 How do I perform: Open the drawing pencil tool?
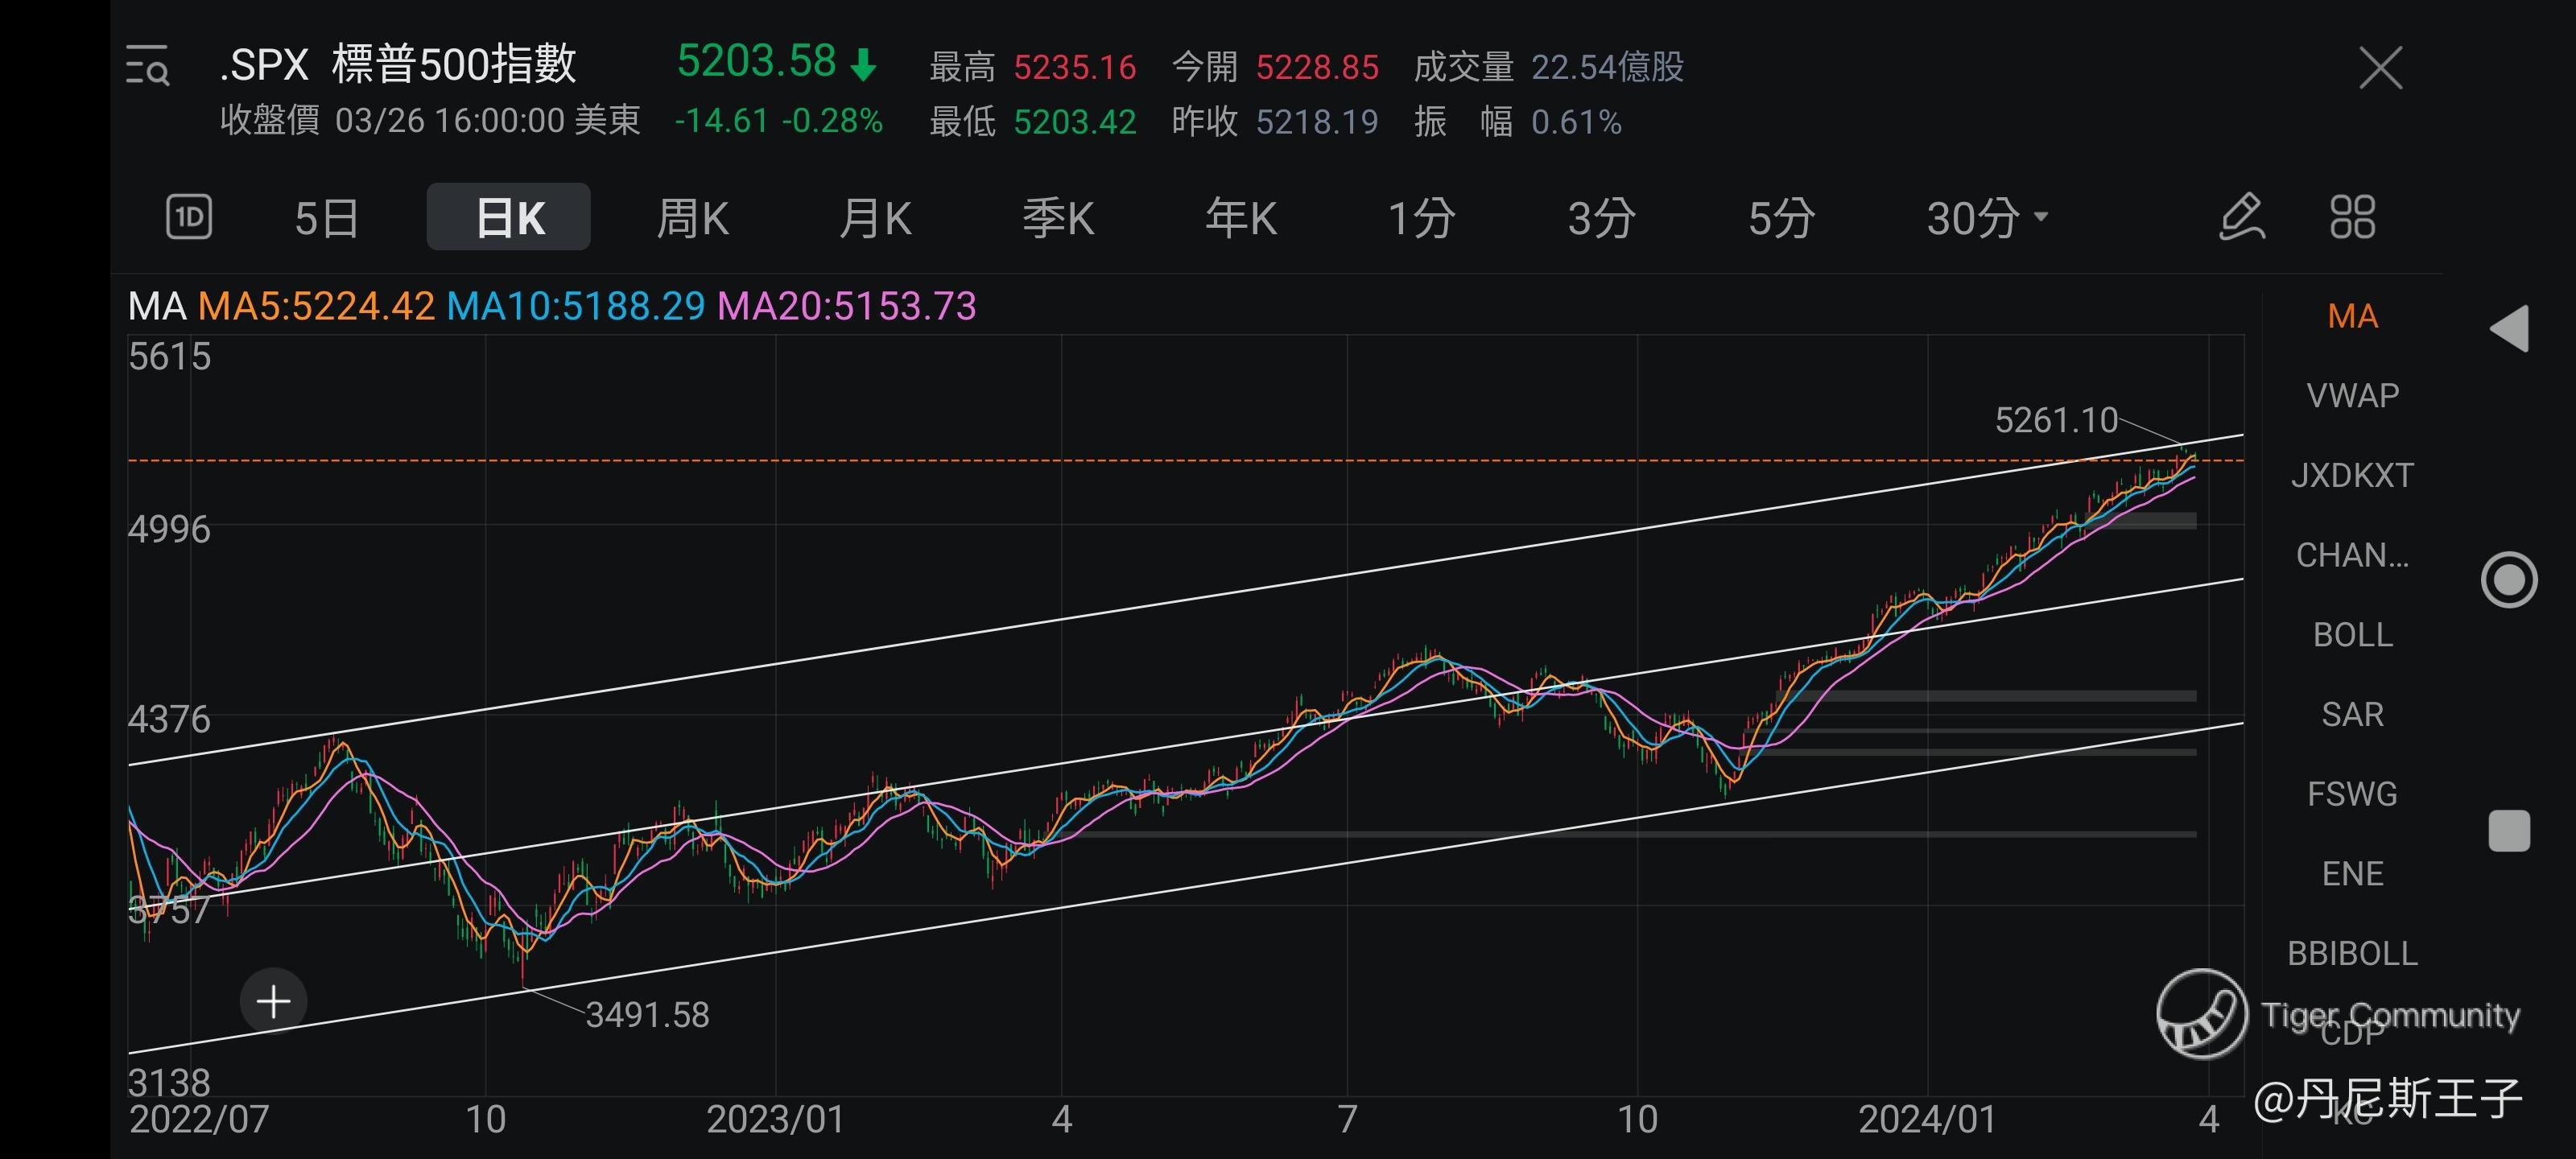click(x=2241, y=217)
